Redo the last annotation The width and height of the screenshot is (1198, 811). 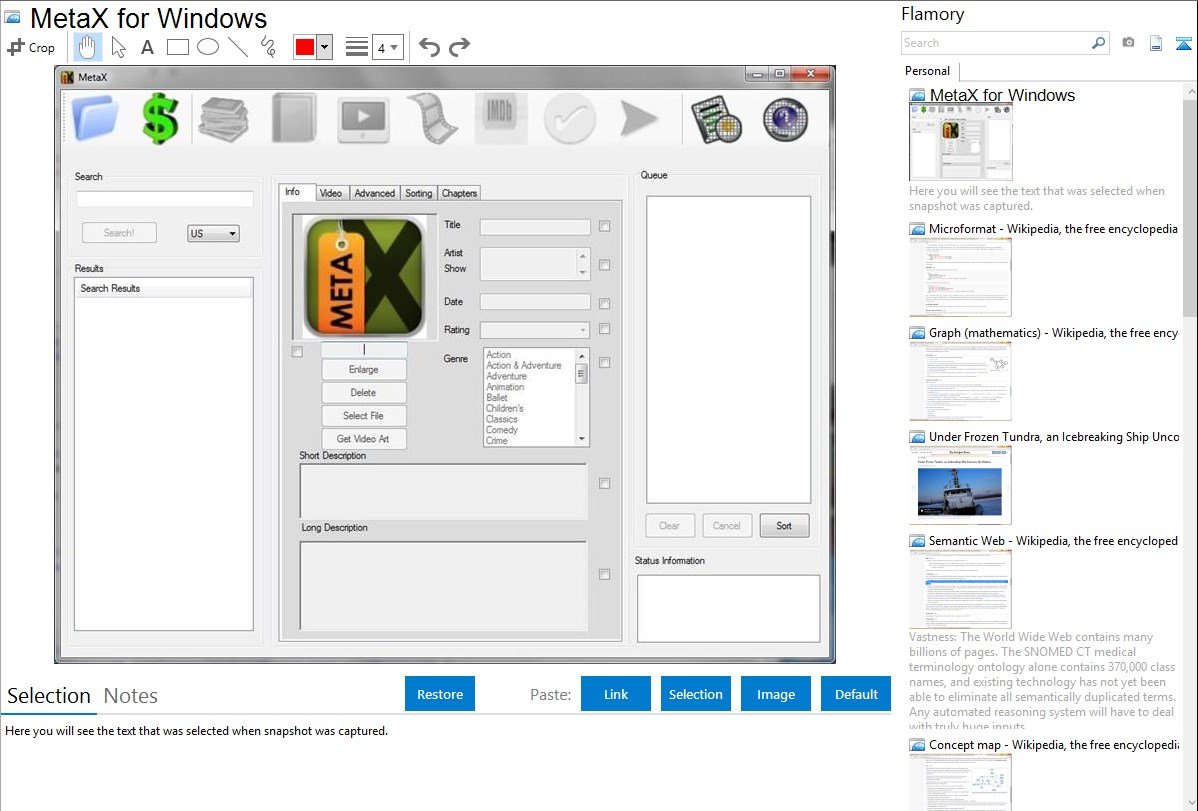click(459, 47)
